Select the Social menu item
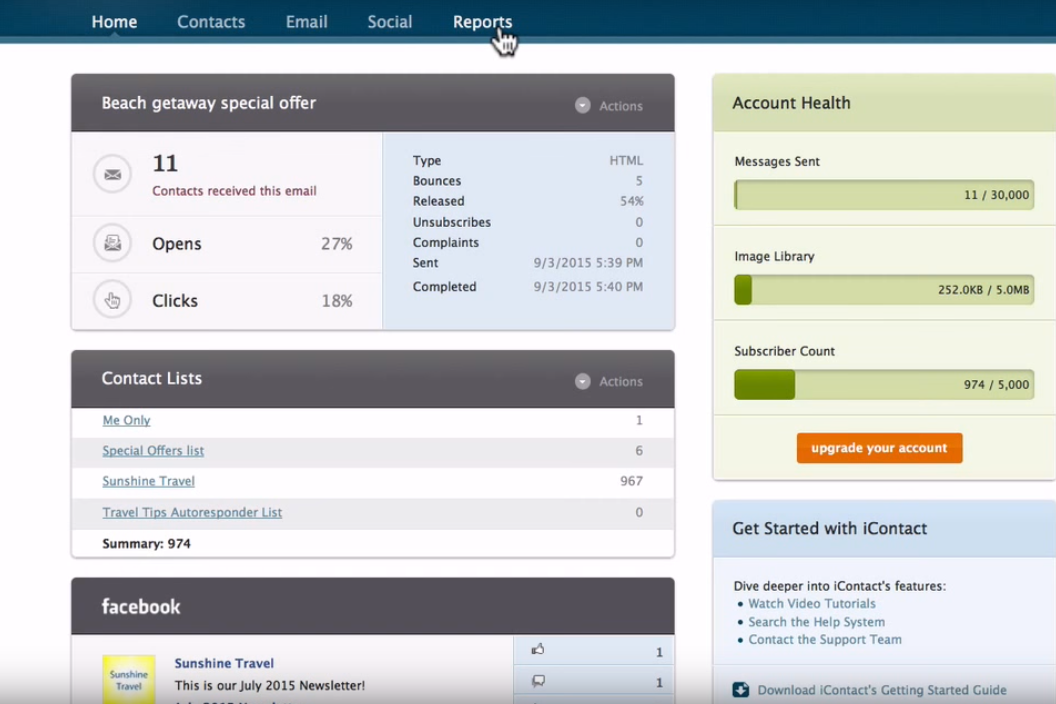 pos(389,22)
